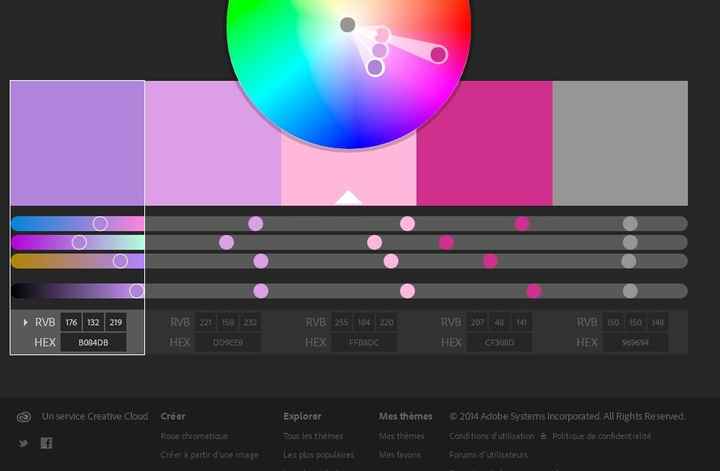
Task: Click the Creative Cloud logo icon
Action: (x=24, y=417)
